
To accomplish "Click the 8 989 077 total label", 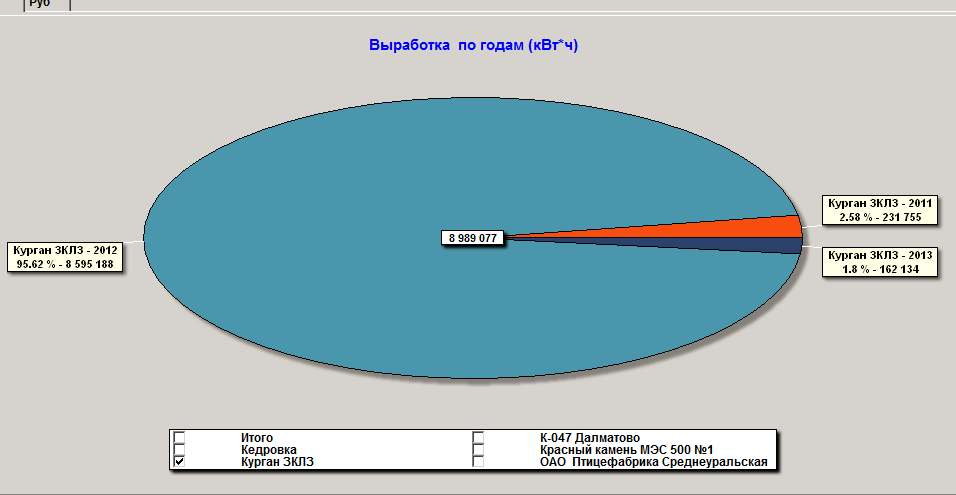I will (473, 238).
